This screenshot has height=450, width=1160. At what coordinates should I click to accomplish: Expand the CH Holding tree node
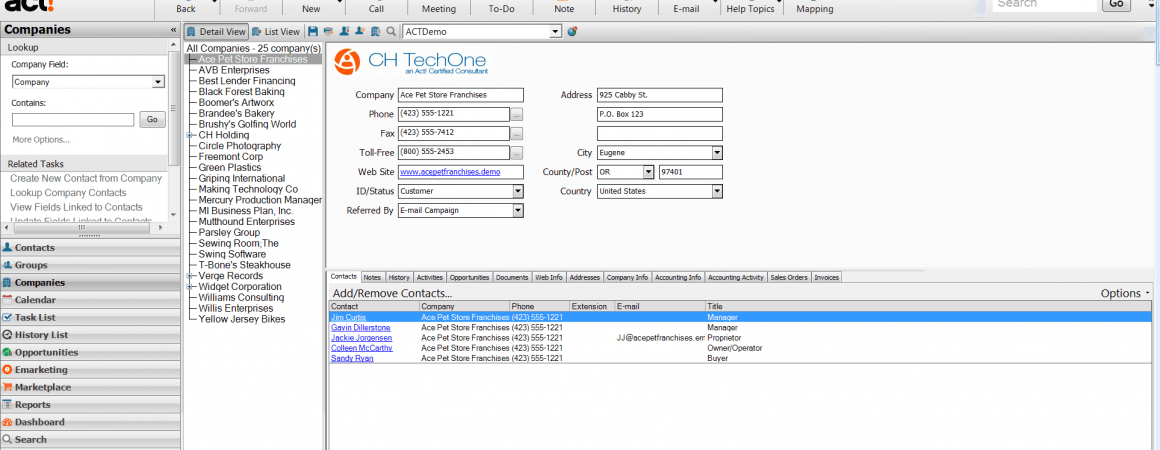click(189, 135)
